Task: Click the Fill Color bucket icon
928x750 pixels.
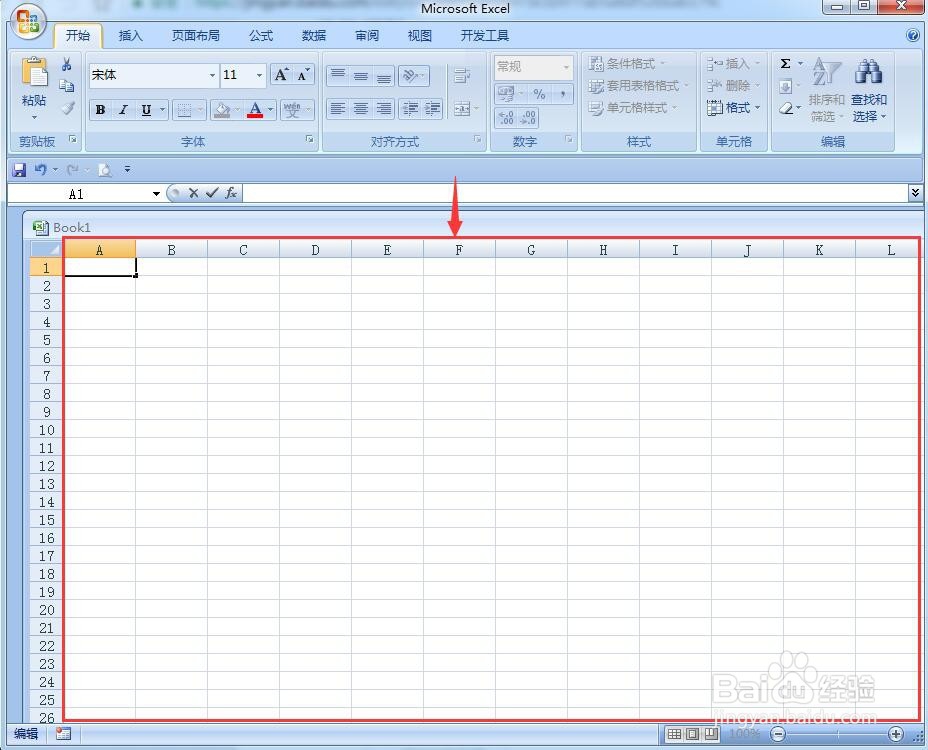Action: click(x=222, y=110)
